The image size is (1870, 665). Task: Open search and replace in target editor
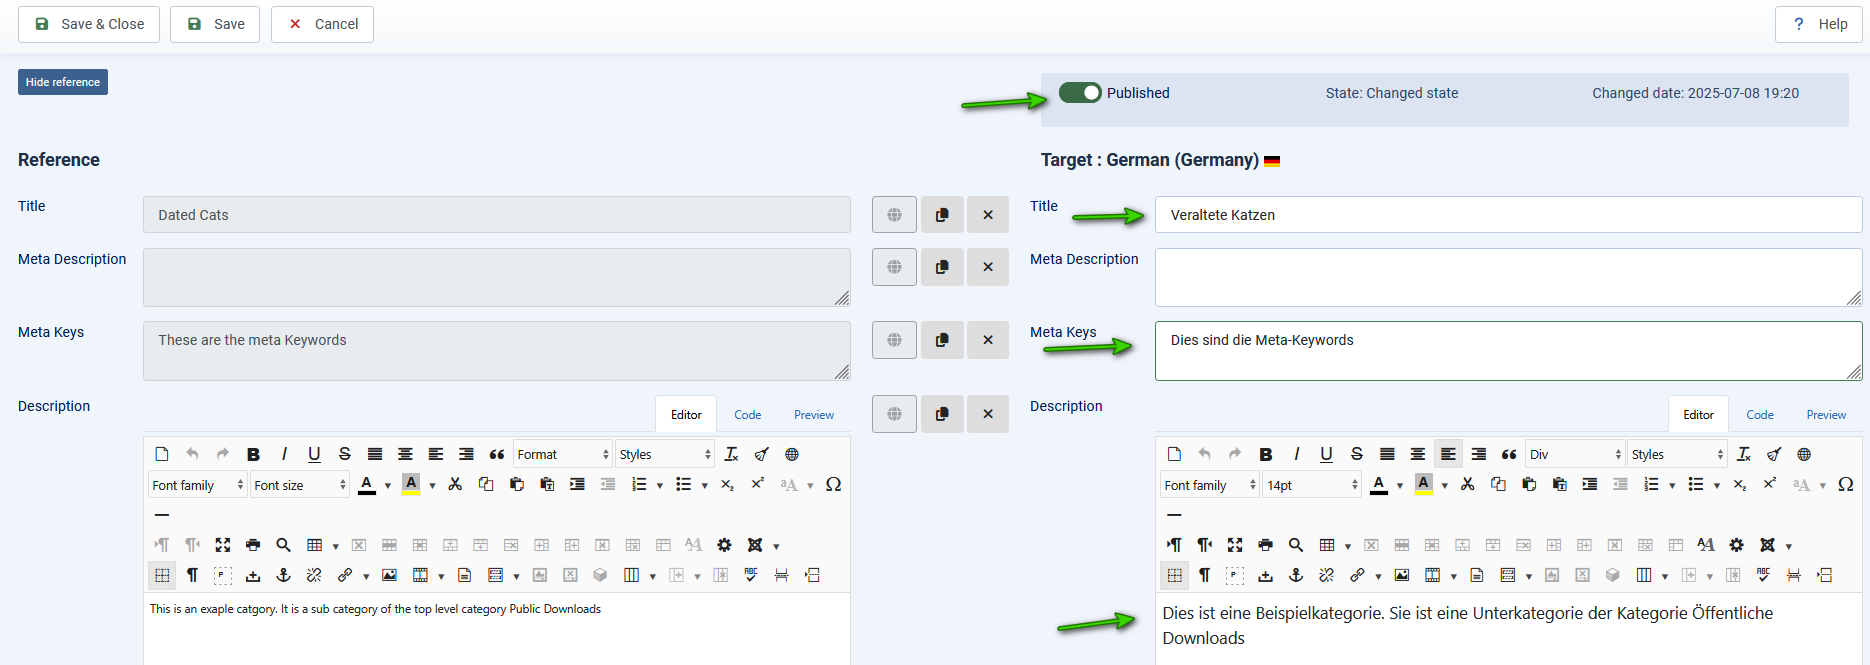point(1296,545)
